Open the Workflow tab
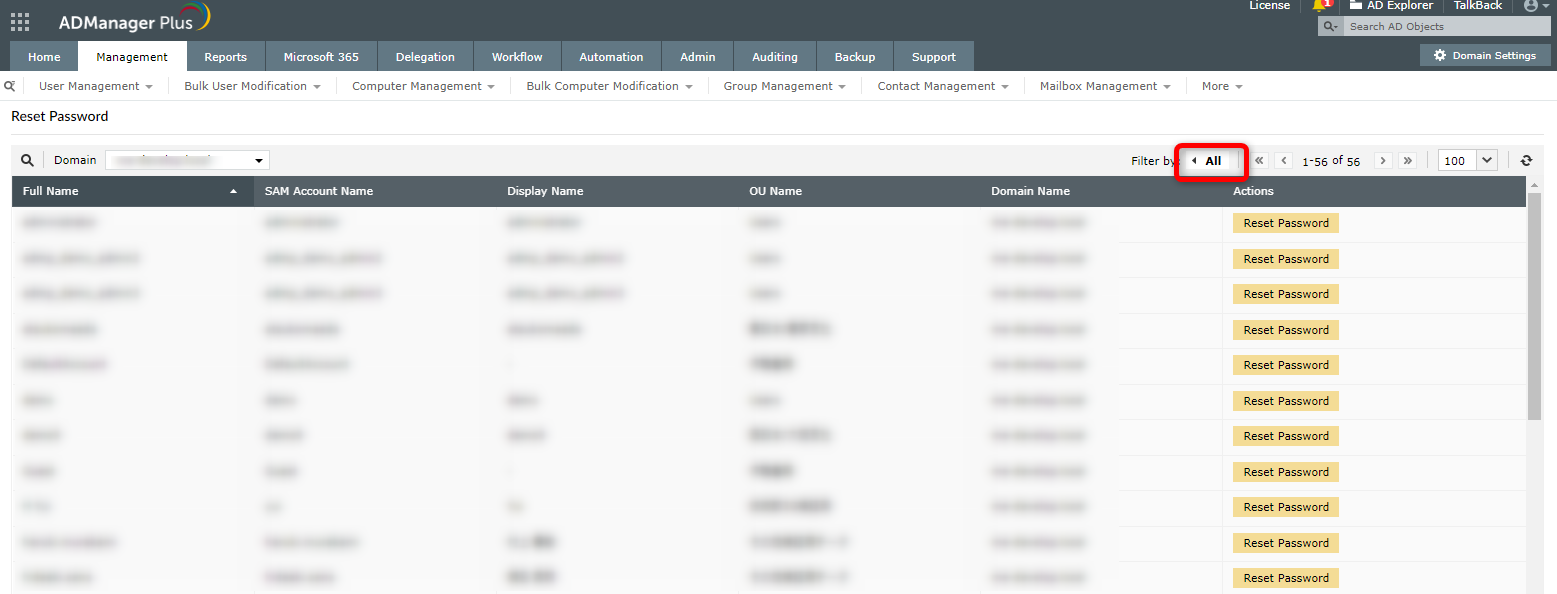Screen dimensions: 1557x594 (x=517, y=57)
